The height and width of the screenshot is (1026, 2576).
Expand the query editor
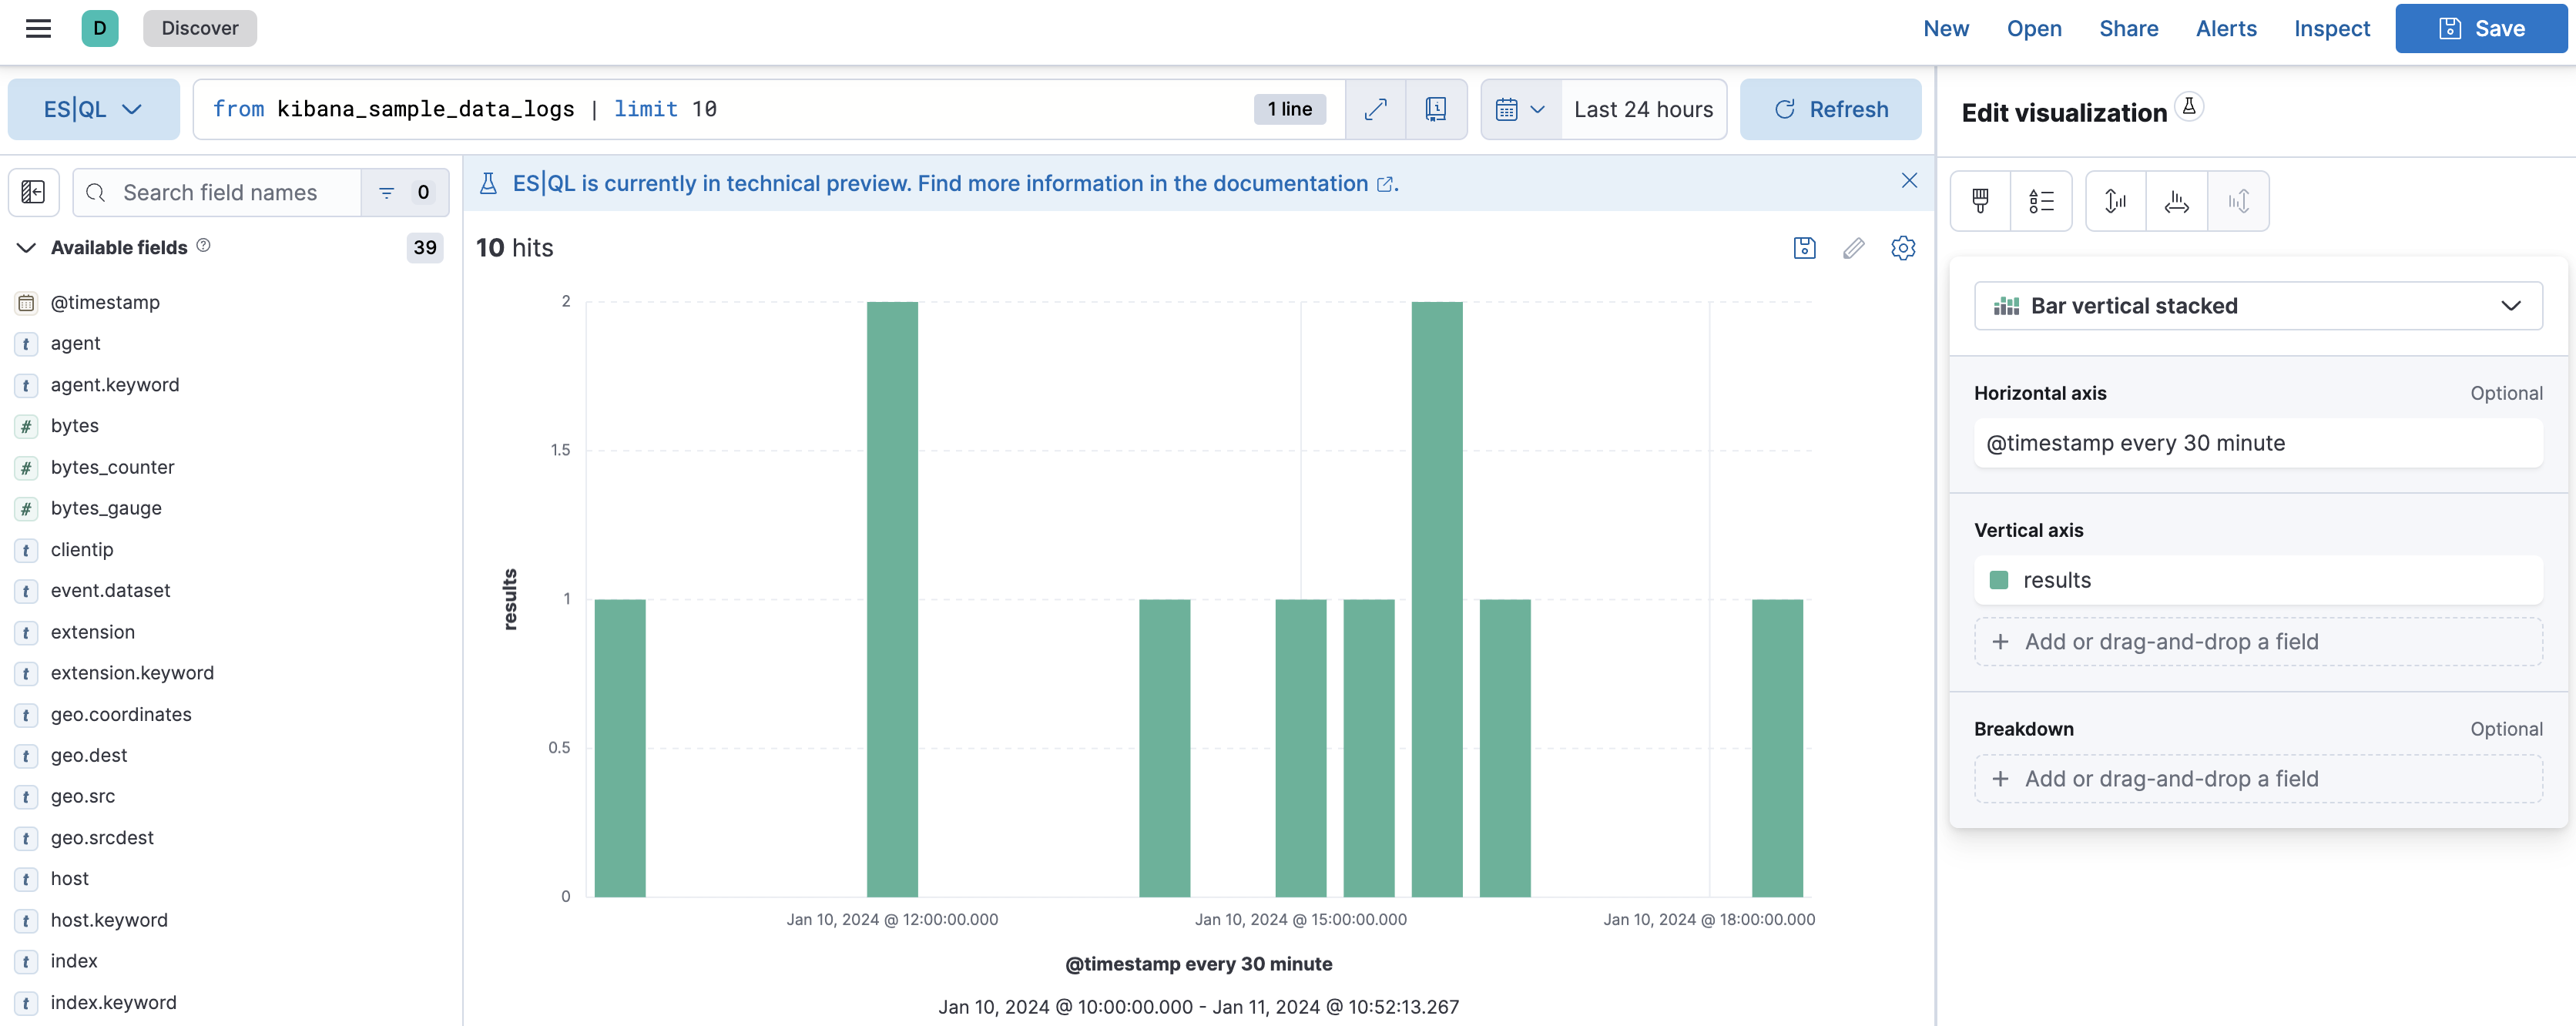coord(1376,109)
